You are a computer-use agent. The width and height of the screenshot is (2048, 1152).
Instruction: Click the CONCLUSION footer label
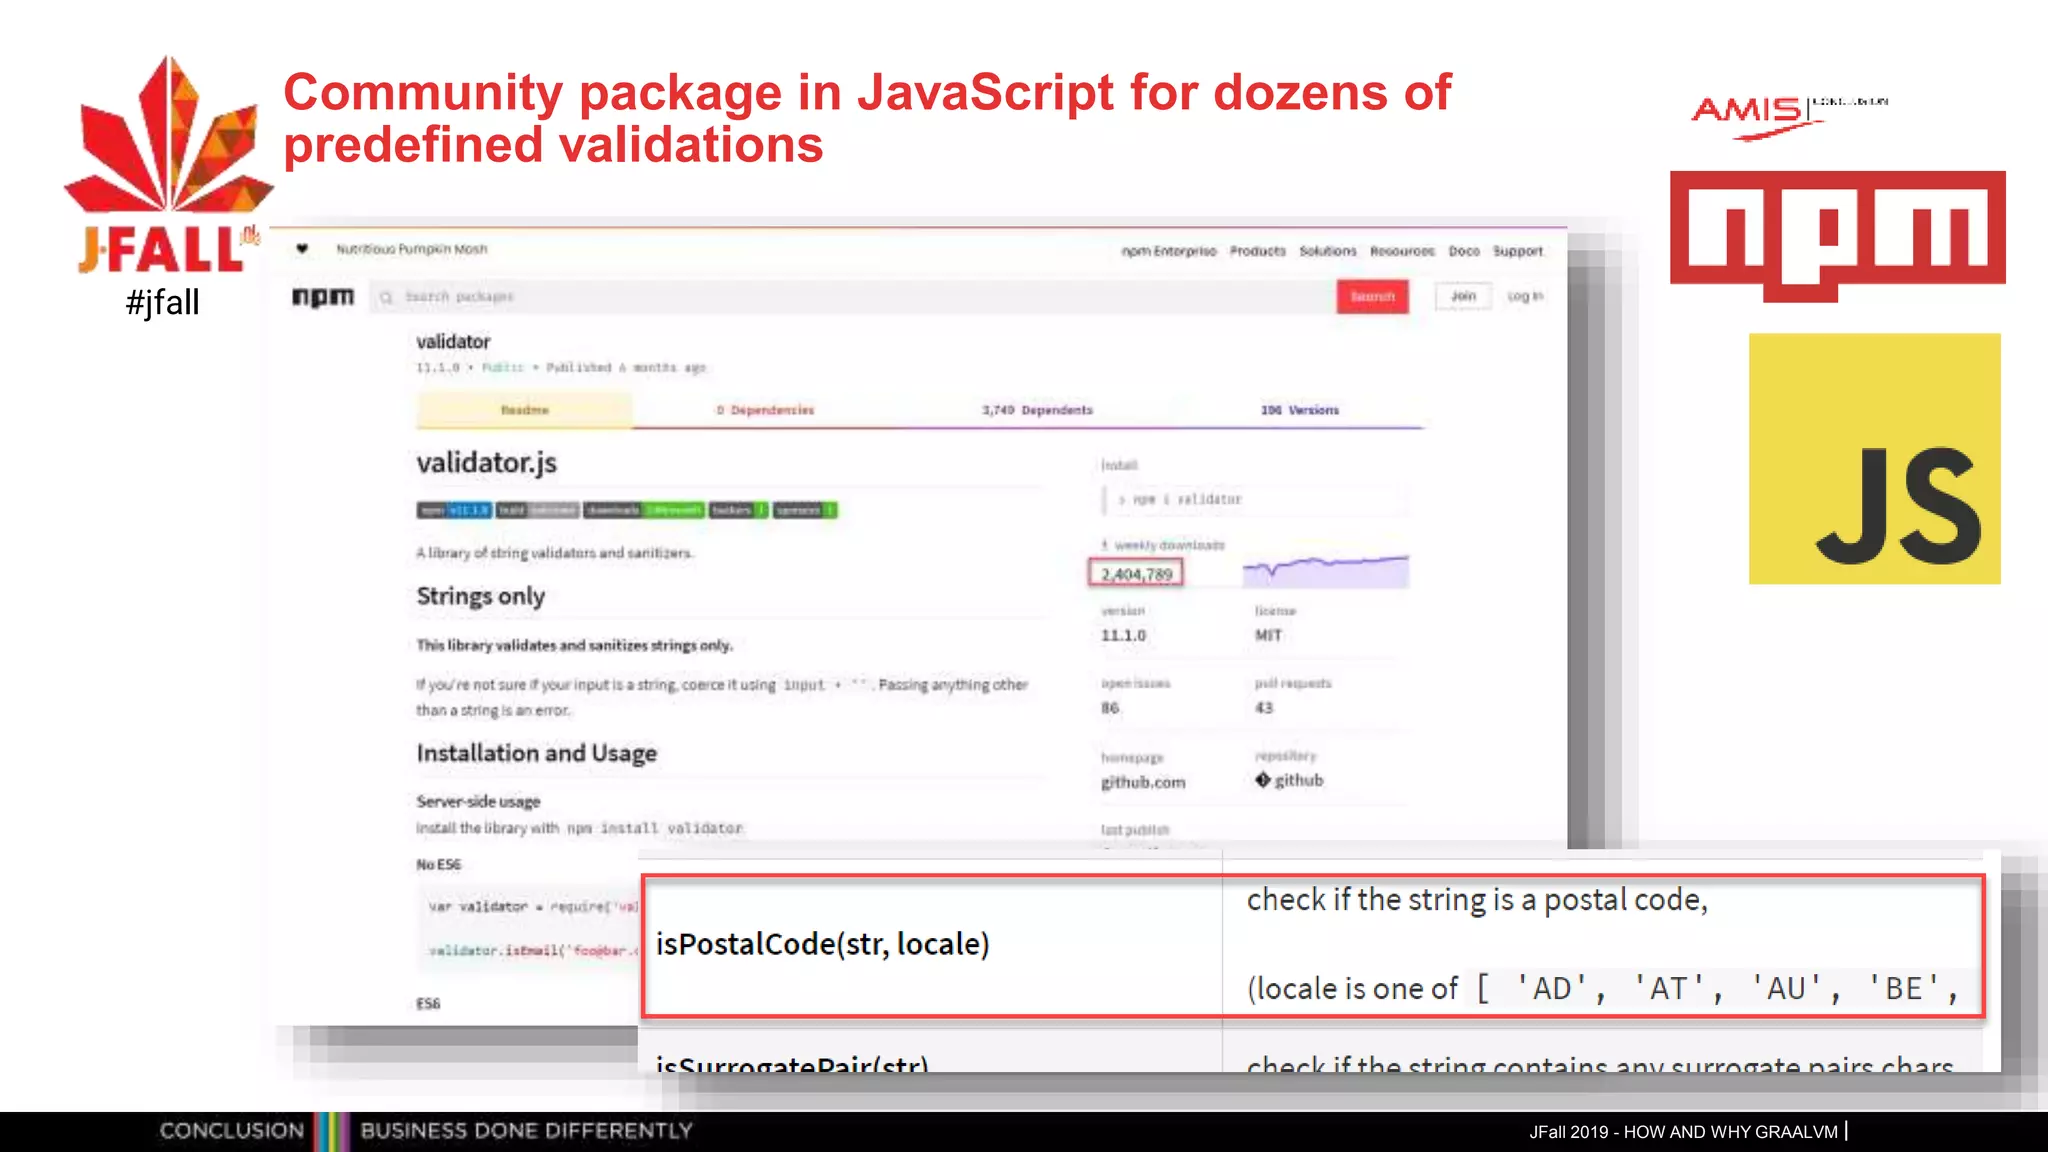pos(232,1131)
